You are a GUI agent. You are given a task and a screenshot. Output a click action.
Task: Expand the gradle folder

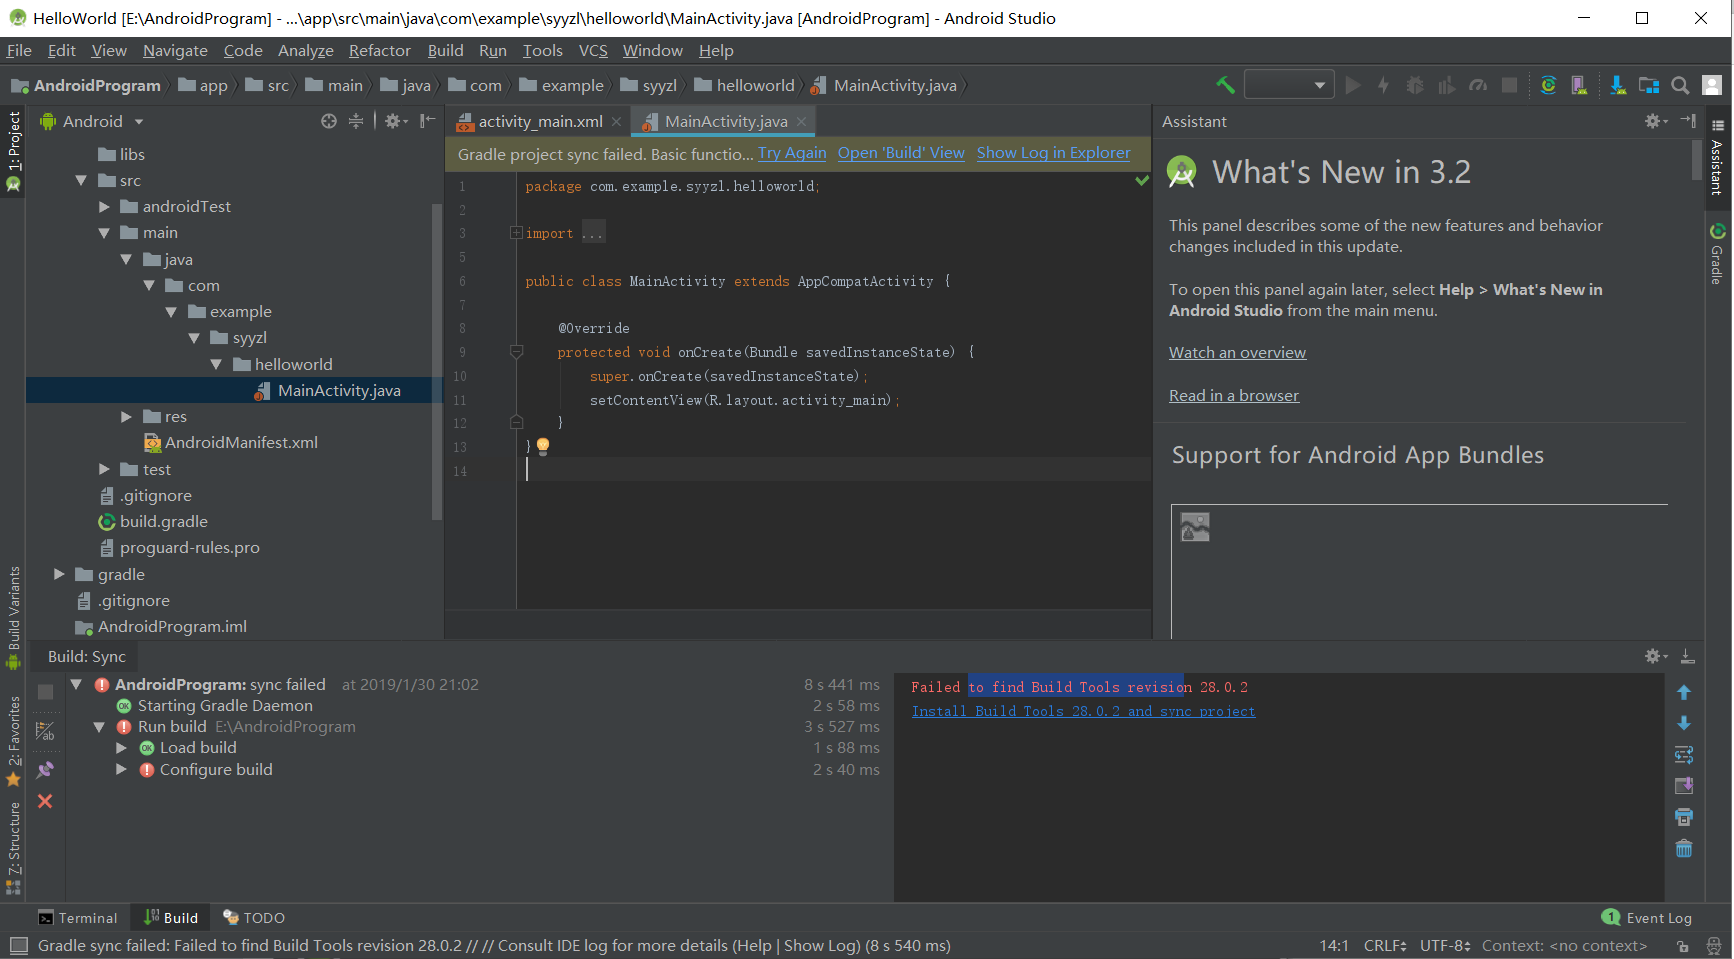pos(59,574)
